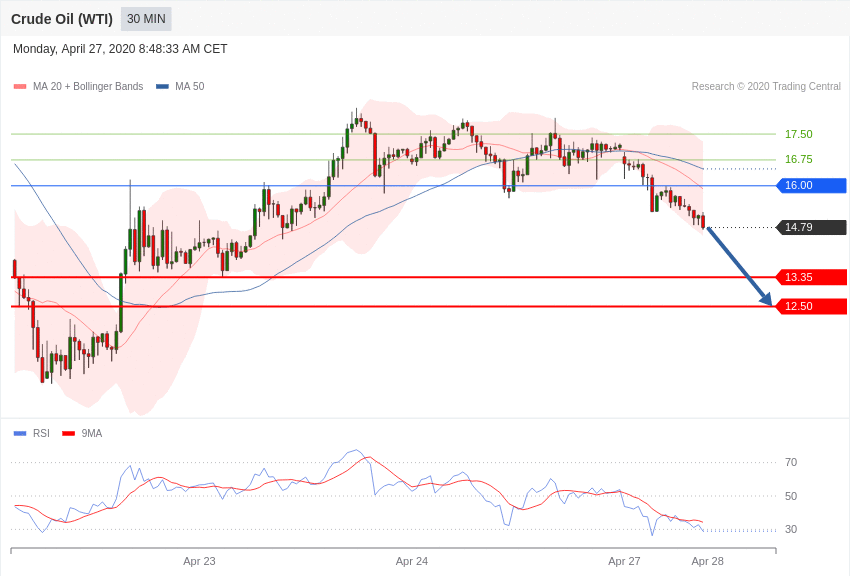850x576 pixels.
Task: Click the blue 16.00 pivot price tag
Action: [x=812, y=185]
